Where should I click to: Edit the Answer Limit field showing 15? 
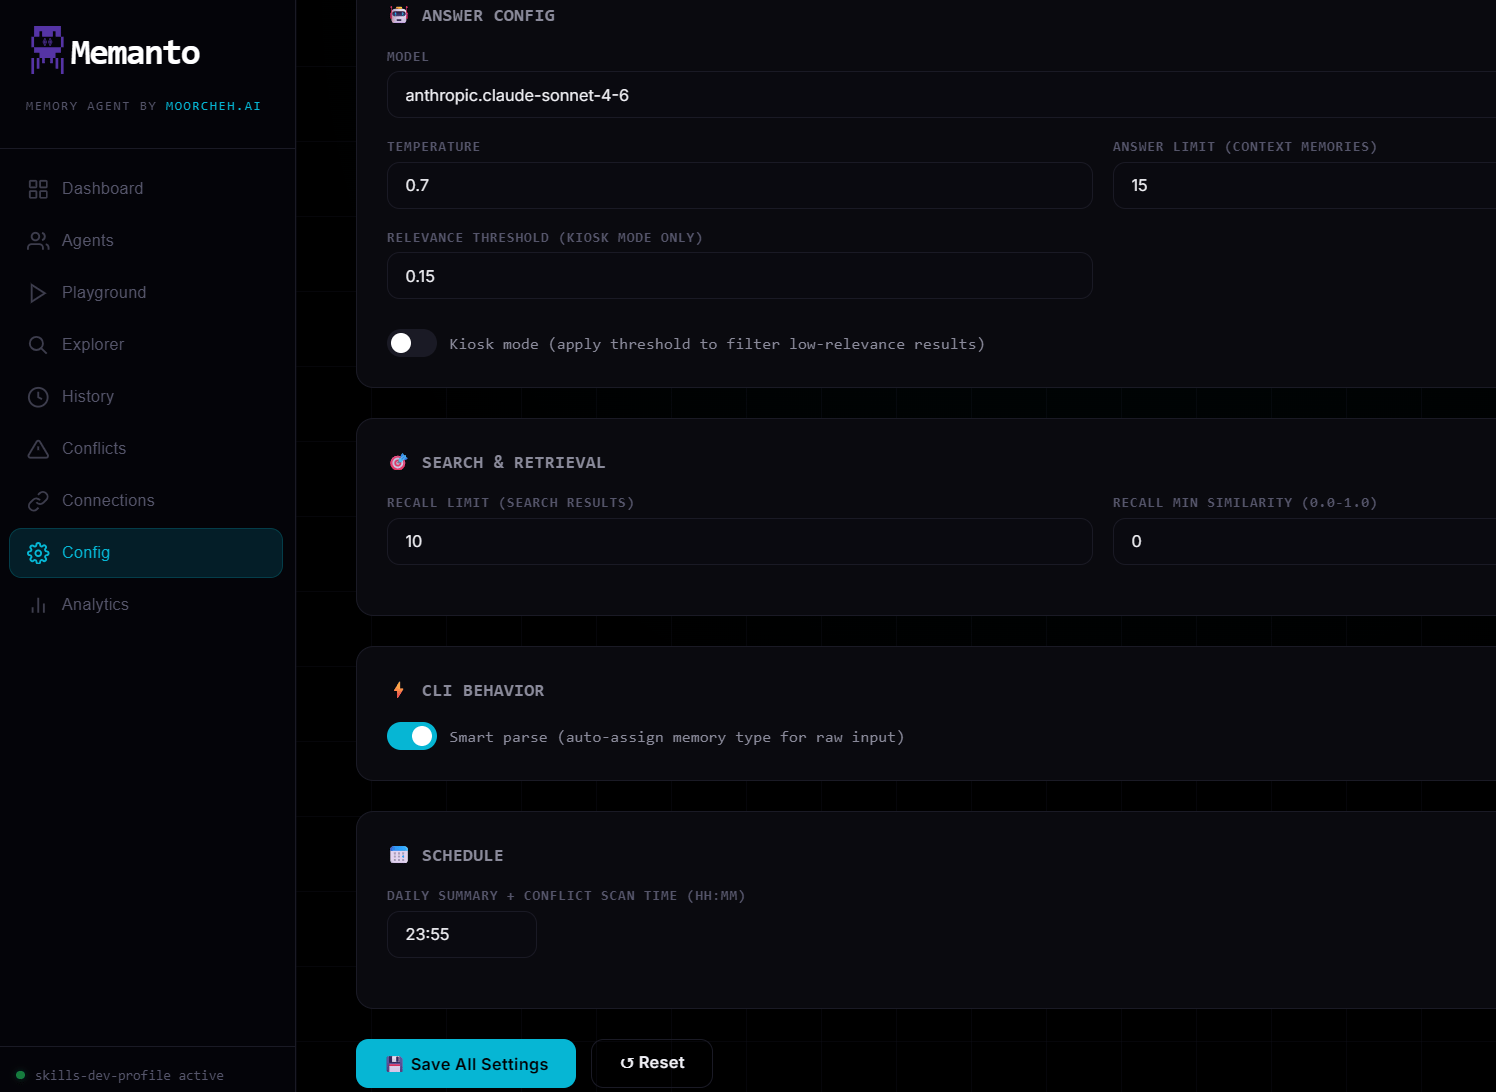coord(1304,185)
